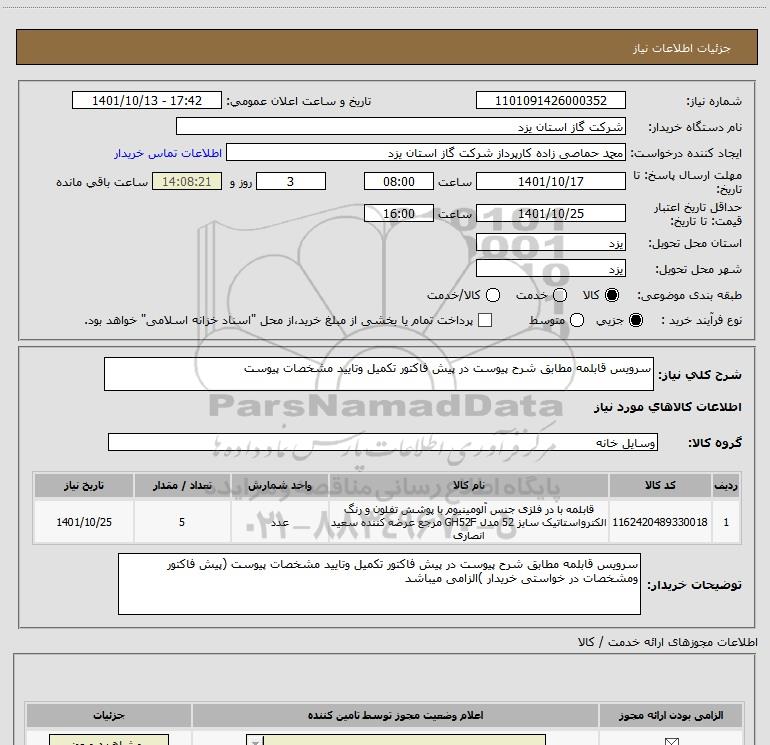The height and width of the screenshot is (745, 770).
Task: Select the کالا category radio button
Action: pos(612,295)
